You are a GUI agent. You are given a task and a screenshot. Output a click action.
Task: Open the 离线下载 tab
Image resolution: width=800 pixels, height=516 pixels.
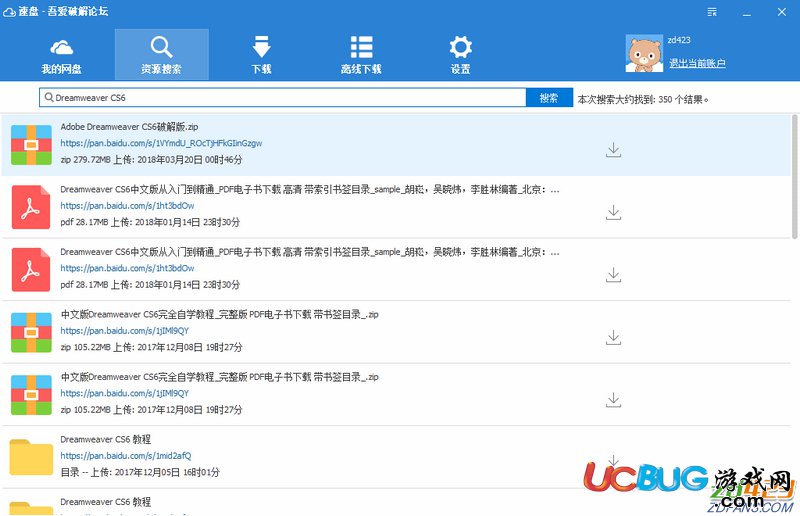[x=361, y=55]
